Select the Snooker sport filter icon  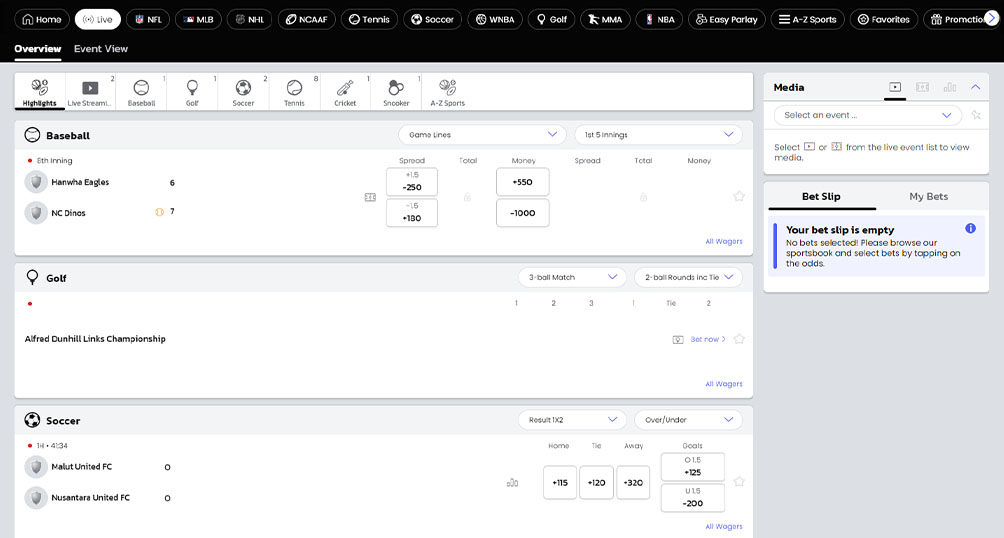click(x=396, y=92)
